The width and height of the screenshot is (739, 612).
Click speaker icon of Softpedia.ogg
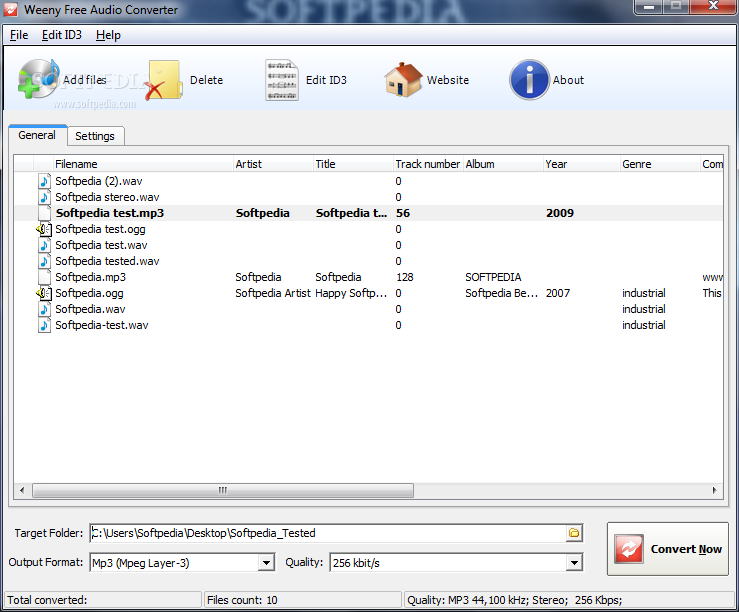[44, 293]
